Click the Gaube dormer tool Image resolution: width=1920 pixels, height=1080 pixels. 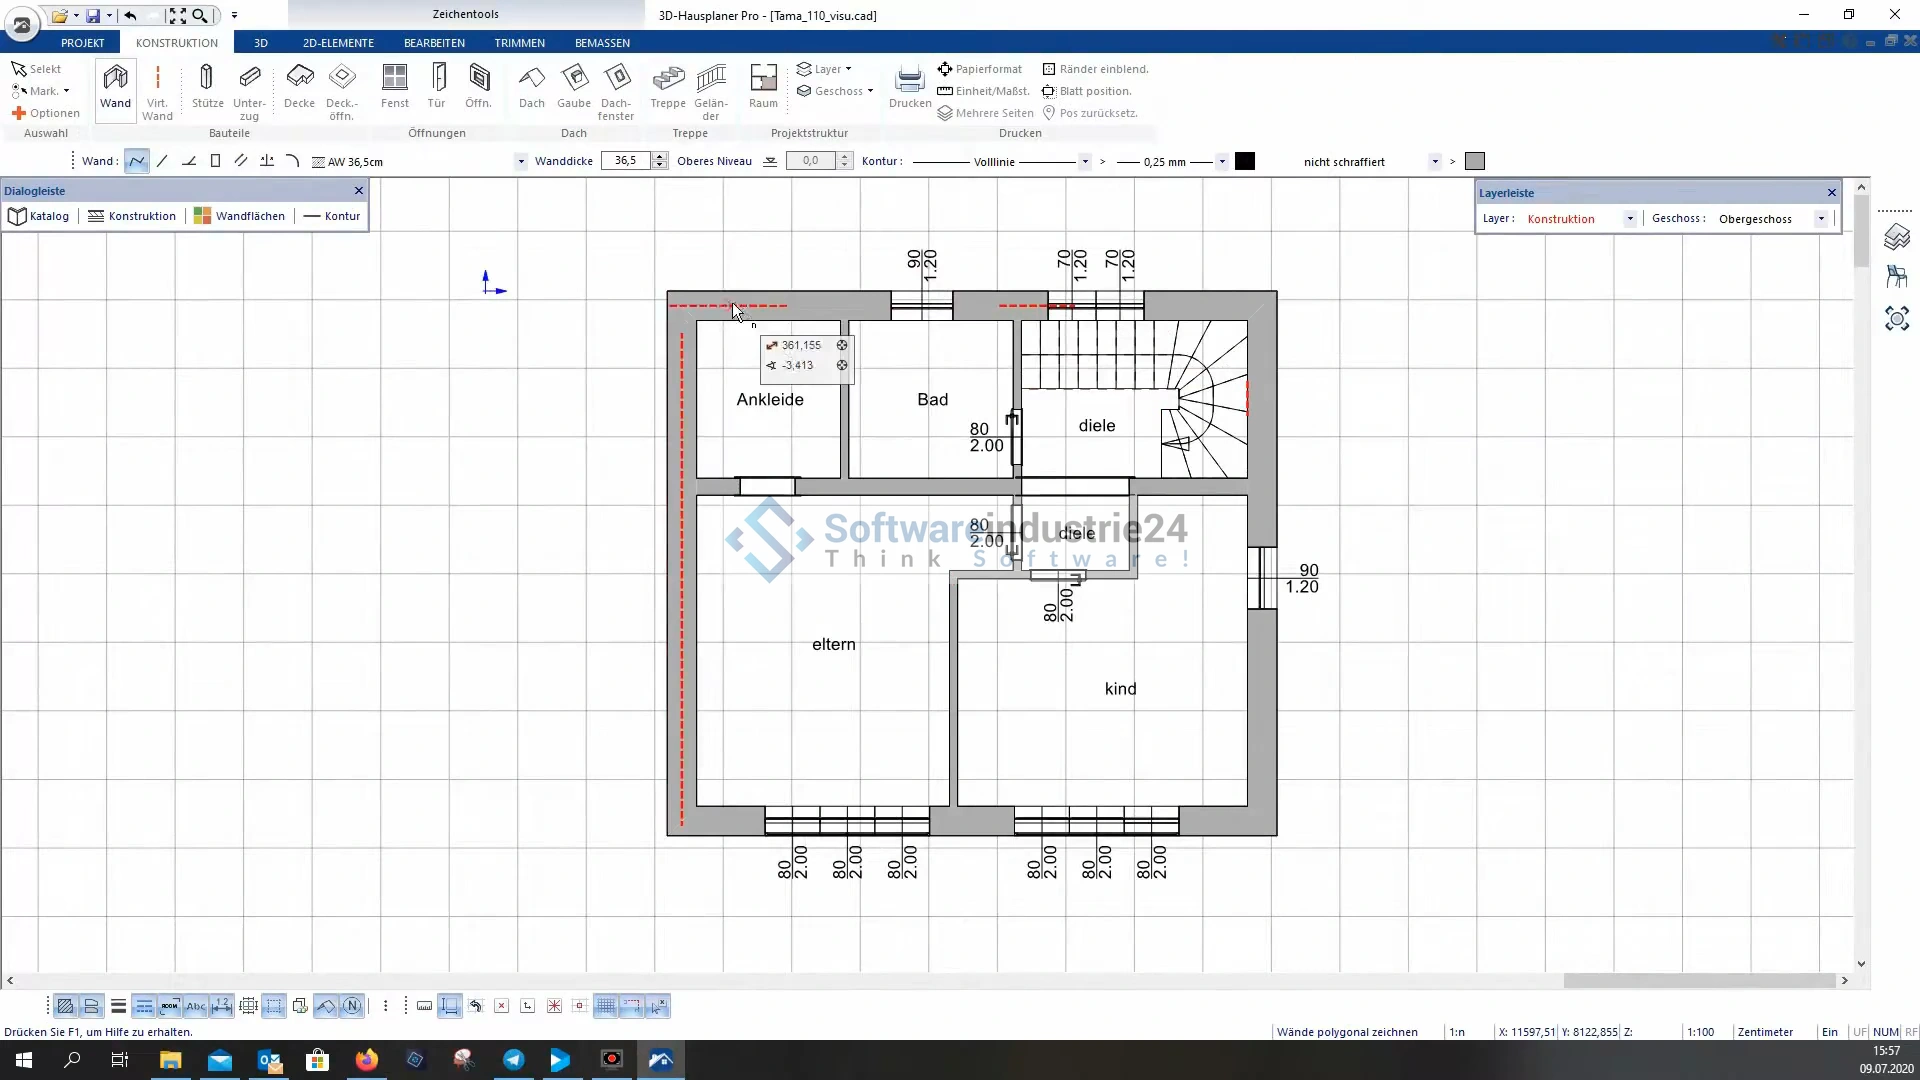tap(574, 87)
